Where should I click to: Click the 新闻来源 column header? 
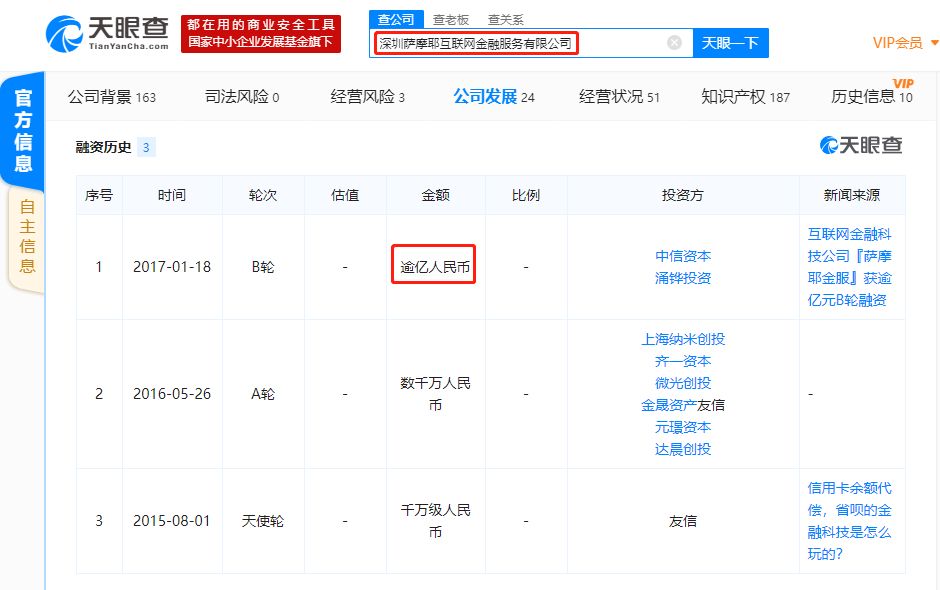tap(852, 195)
